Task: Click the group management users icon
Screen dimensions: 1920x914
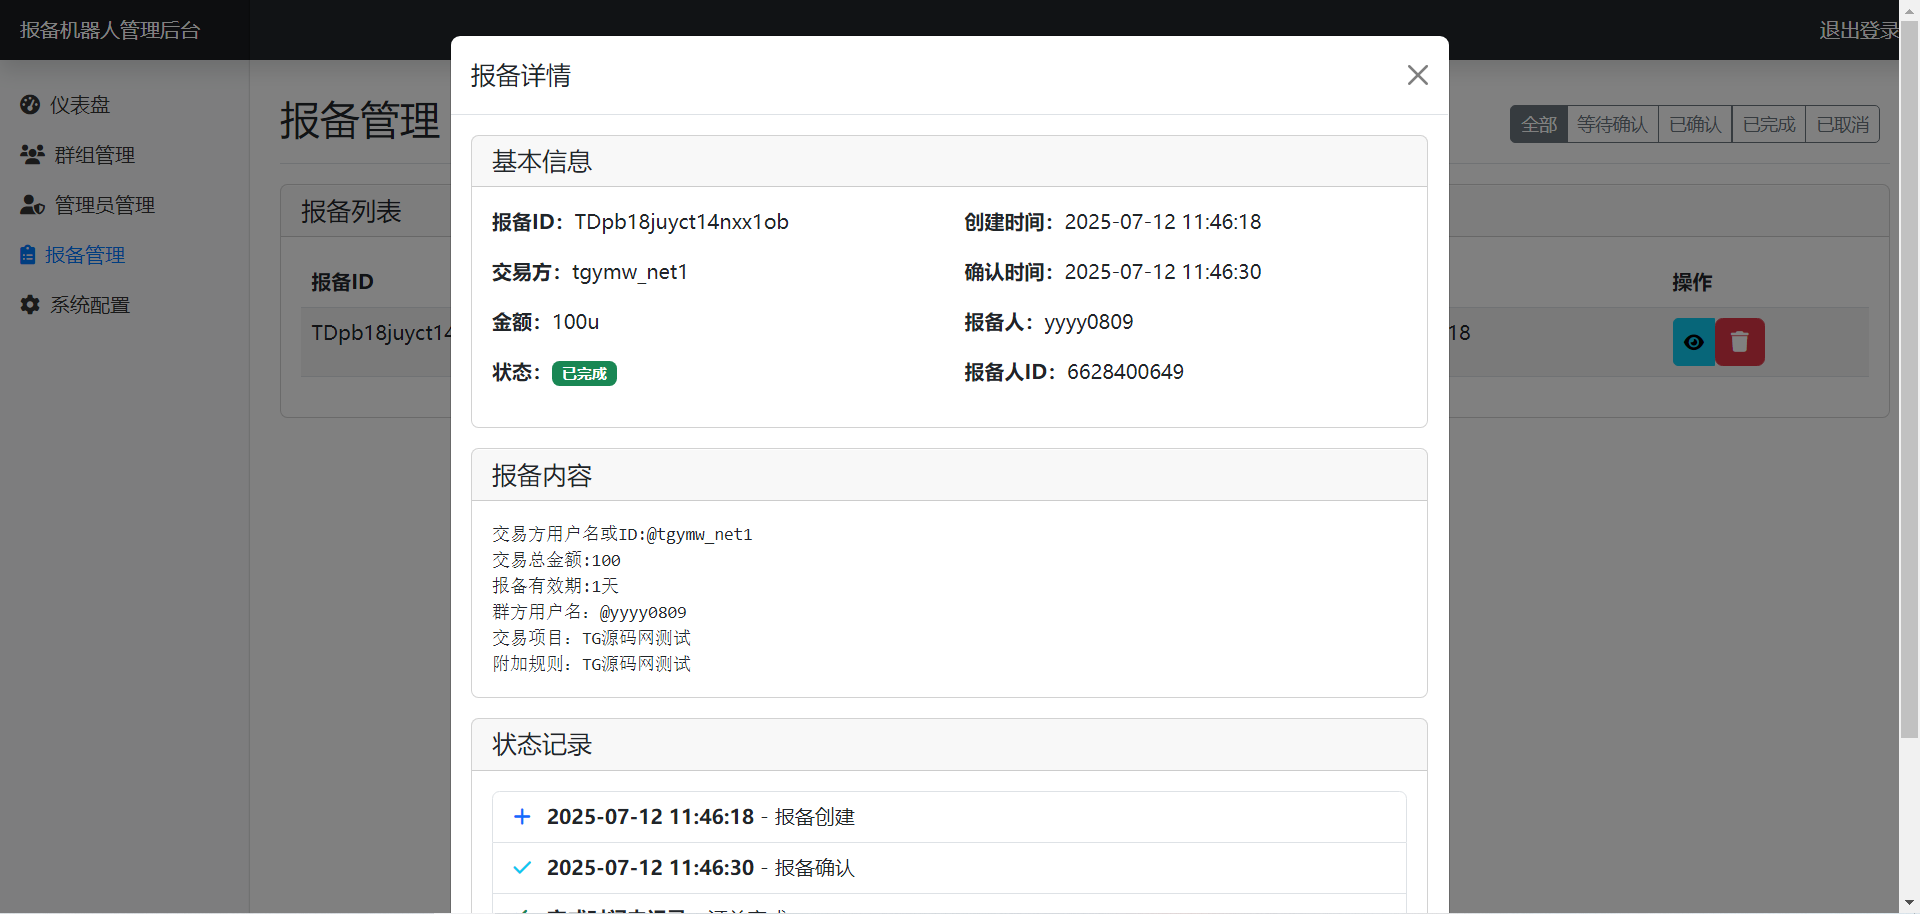Action: (x=32, y=155)
